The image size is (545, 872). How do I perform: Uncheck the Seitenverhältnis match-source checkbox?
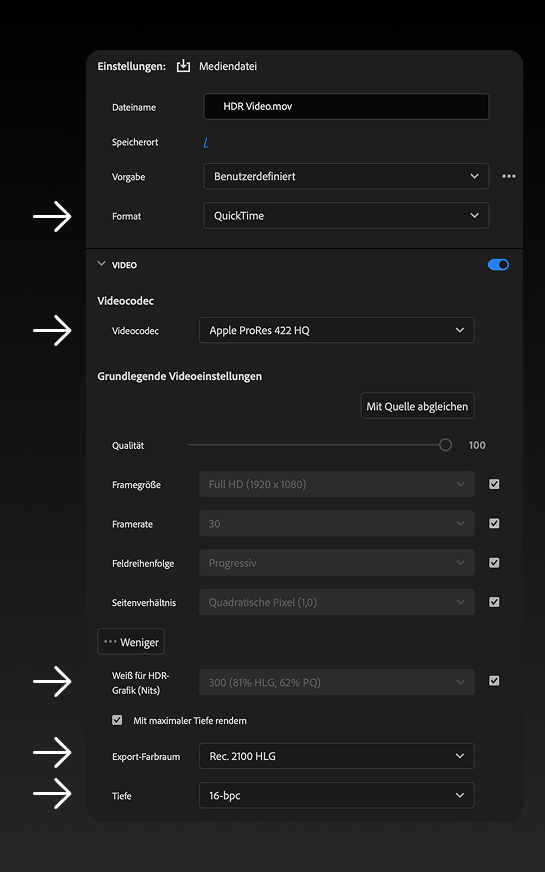pyautogui.click(x=494, y=602)
